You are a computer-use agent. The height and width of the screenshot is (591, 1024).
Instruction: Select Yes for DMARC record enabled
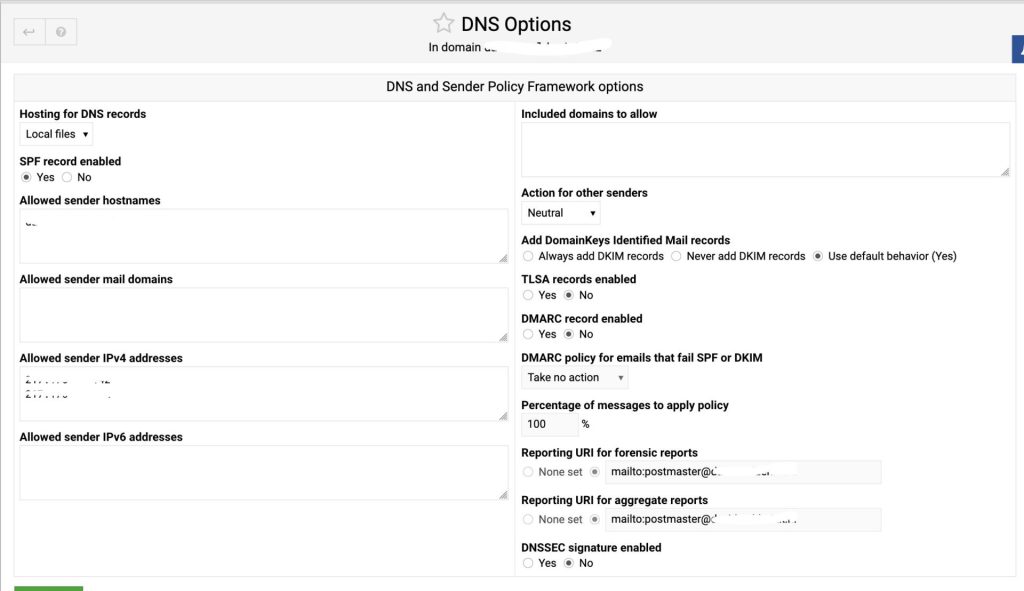point(528,334)
